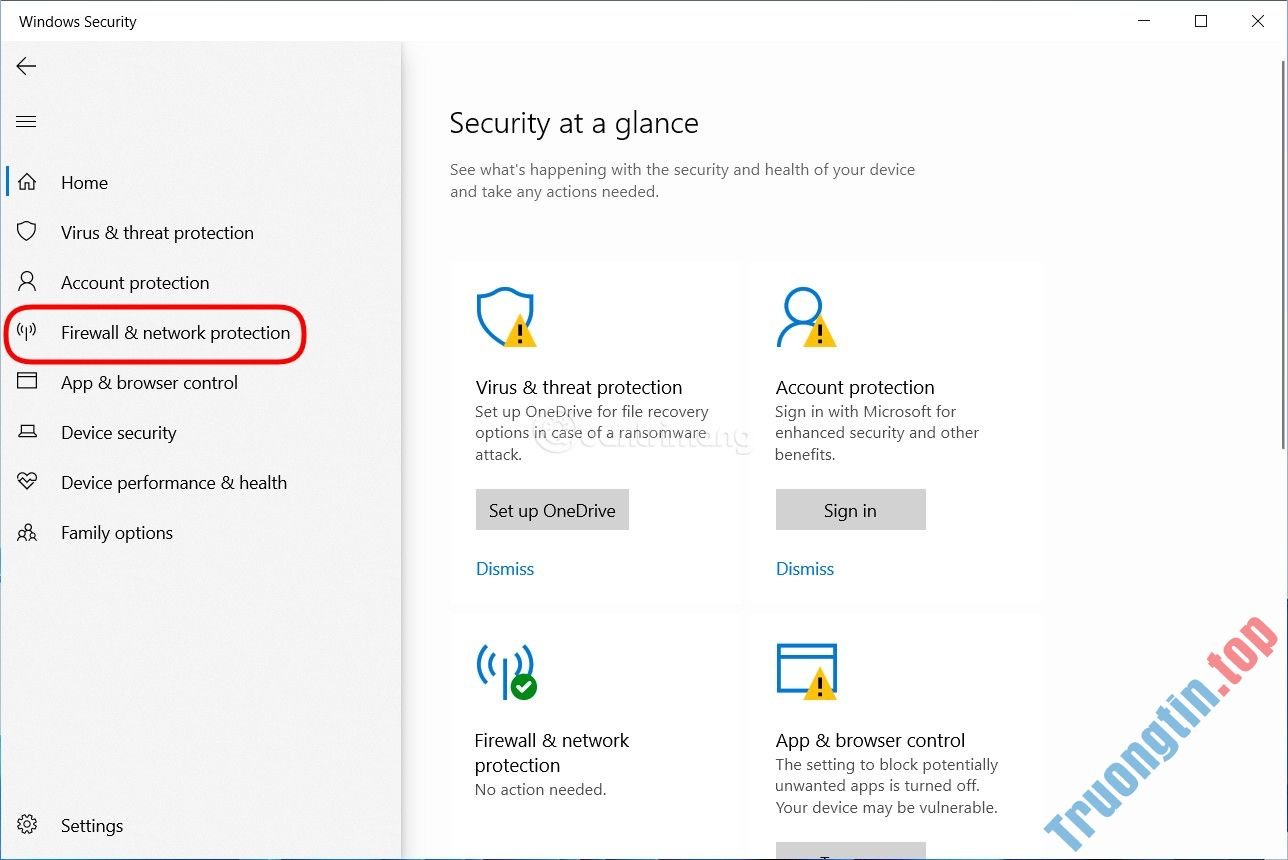Select the Device security laptop icon
Image resolution: width=1288 pixels, height=860 pixels.
tap(26, 432)
